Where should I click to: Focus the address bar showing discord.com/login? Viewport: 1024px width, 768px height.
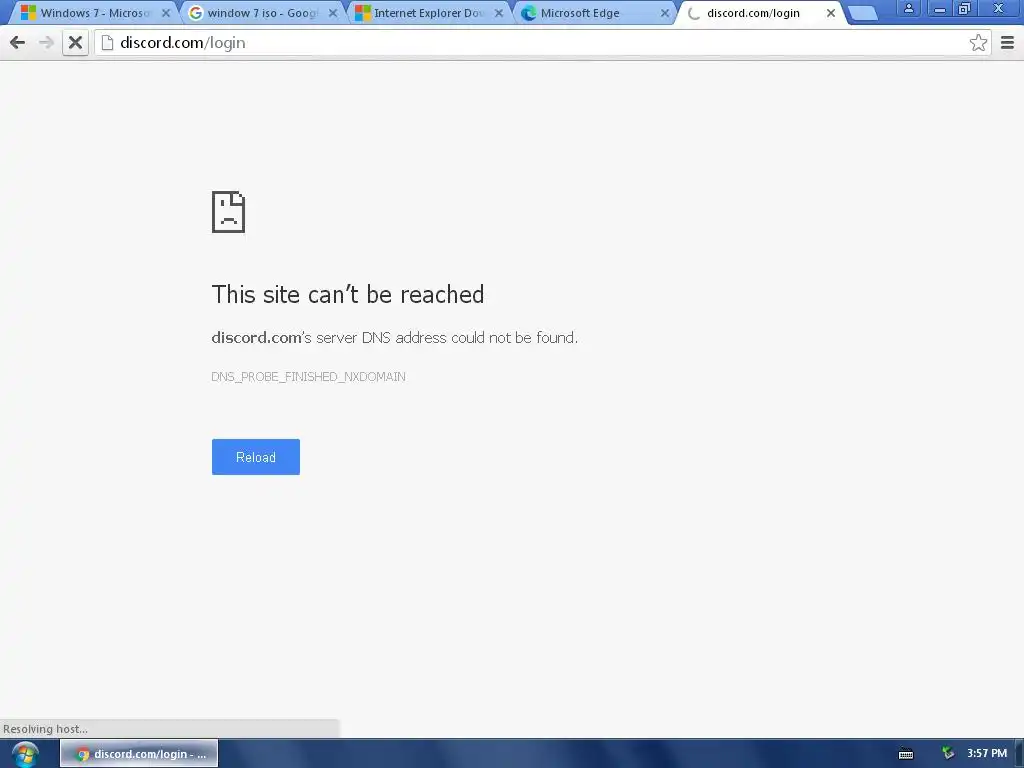click(x=542, y=43)
